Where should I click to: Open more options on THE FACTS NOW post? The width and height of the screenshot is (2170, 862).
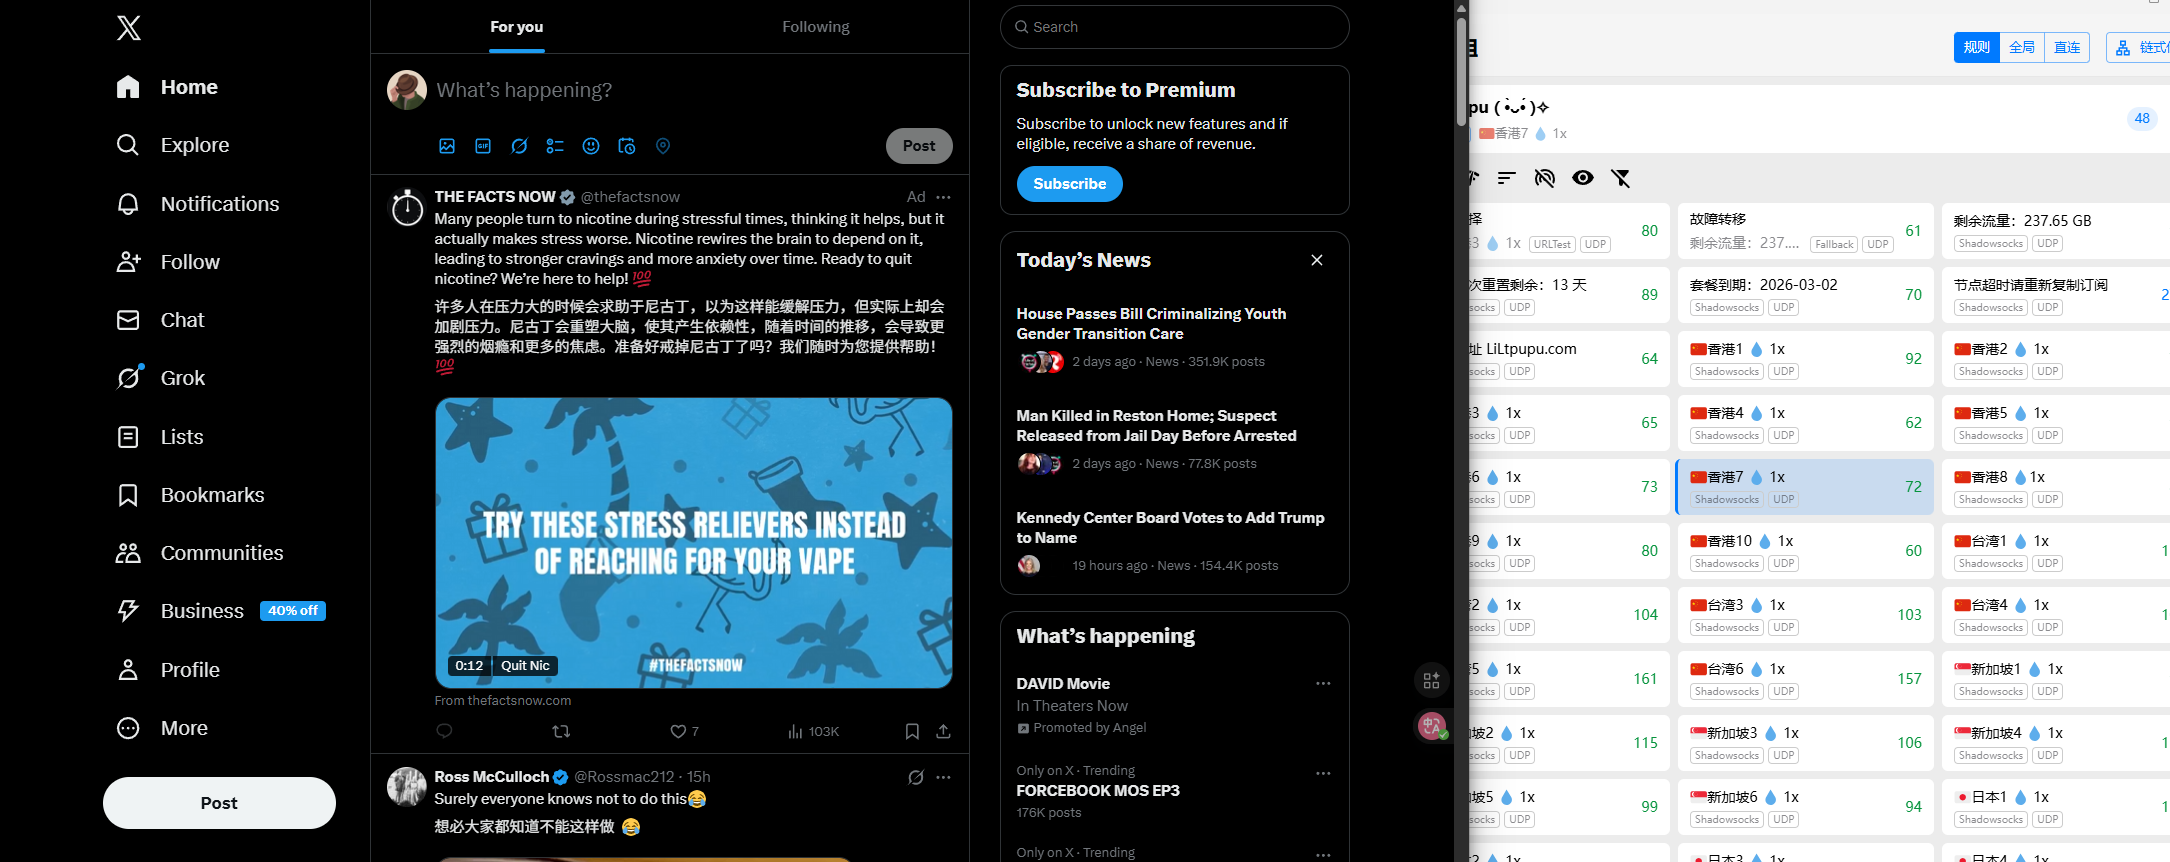pyautogui.click(x=943, y=197)
